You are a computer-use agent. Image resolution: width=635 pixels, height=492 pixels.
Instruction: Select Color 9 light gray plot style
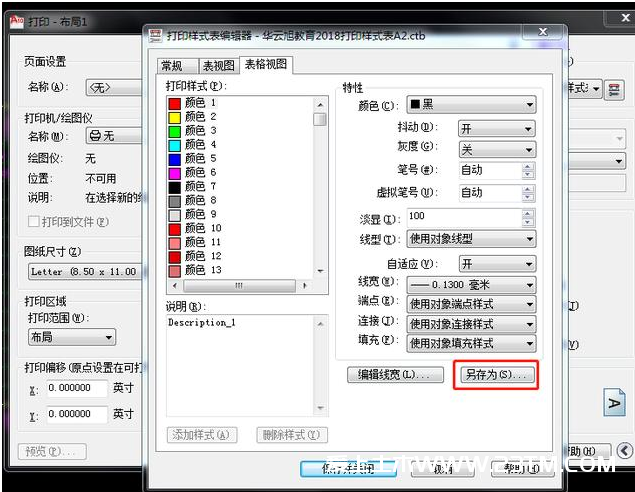[193, 215]
